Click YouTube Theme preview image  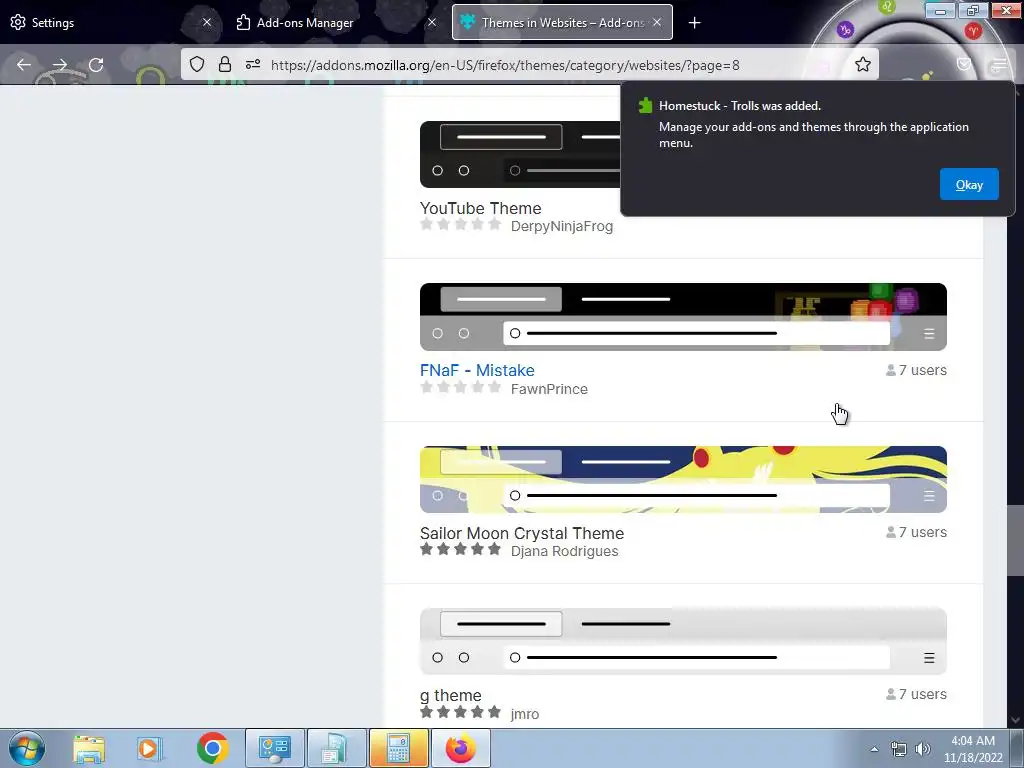[x=520, y=154]
